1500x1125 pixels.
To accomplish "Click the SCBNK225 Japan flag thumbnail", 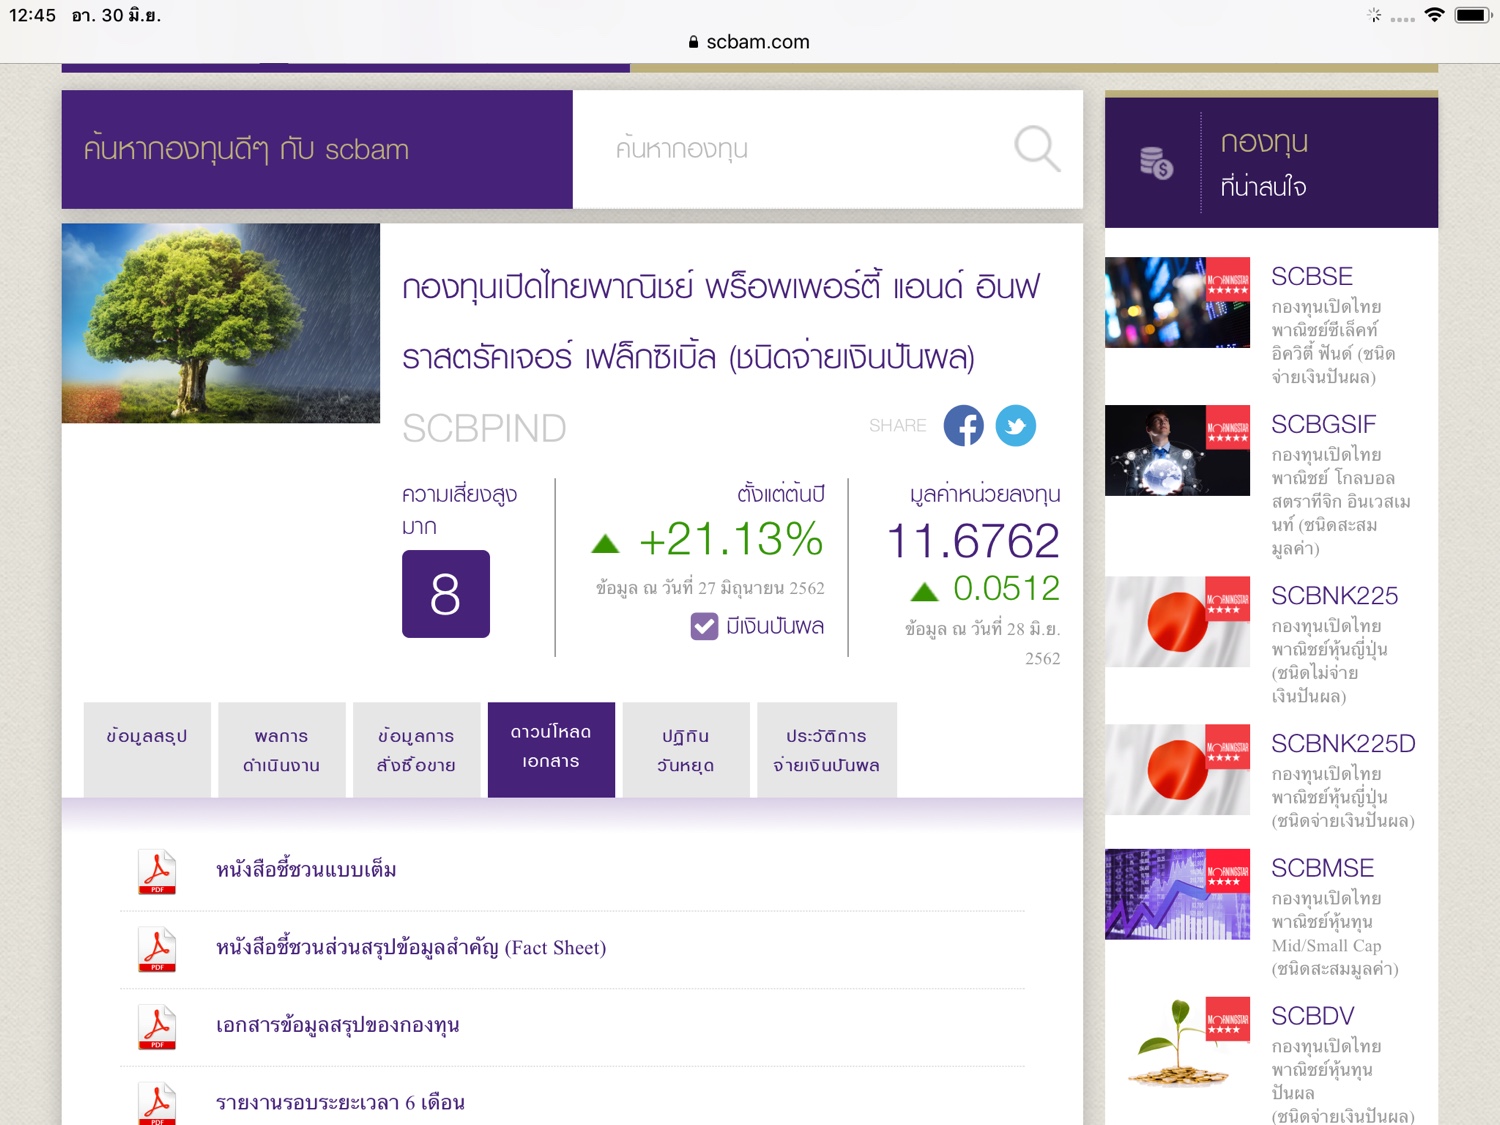I will (x=1177, y=622).
